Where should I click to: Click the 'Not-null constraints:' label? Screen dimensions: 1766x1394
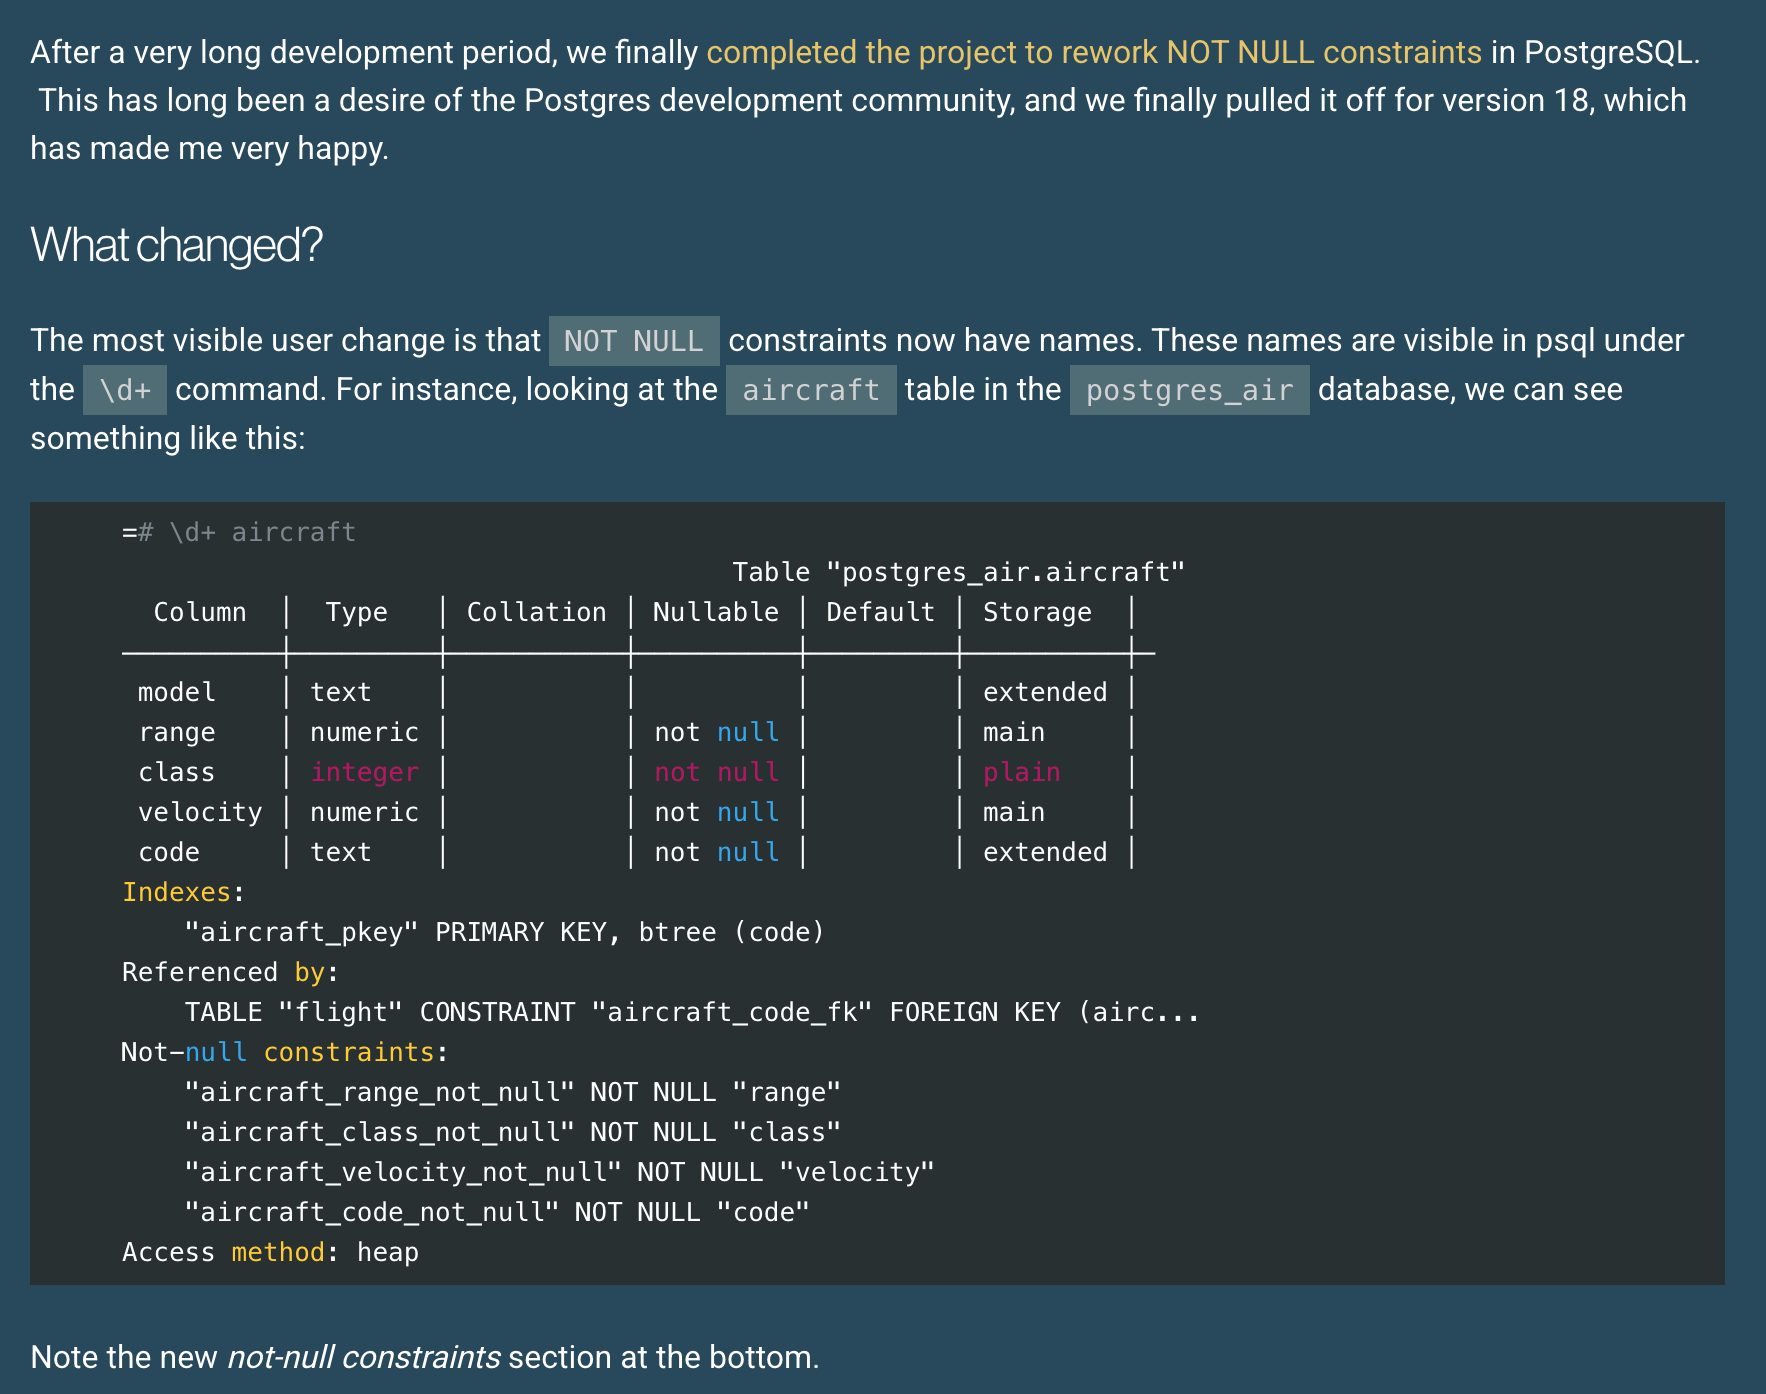[285, 1052]
